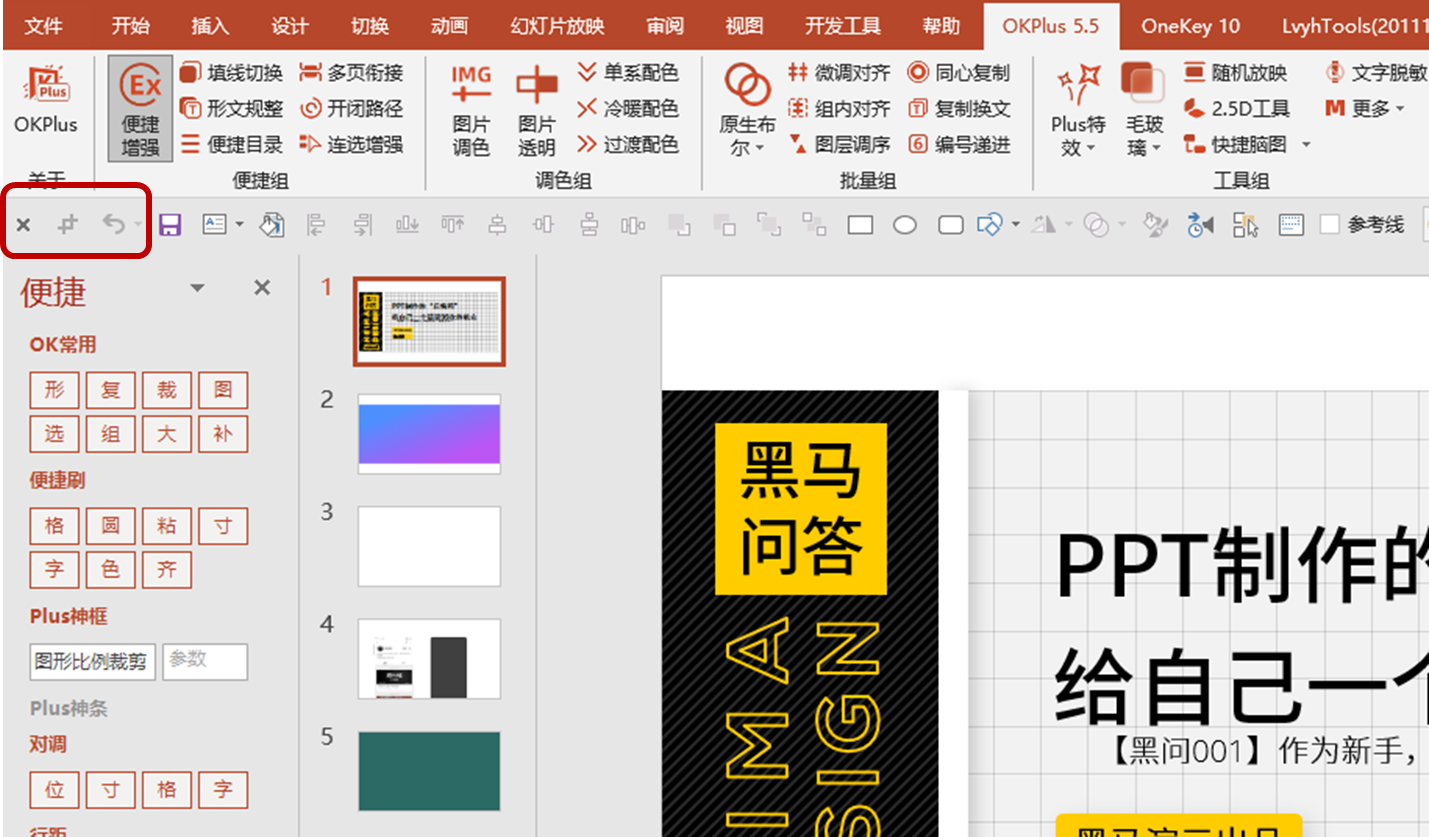The height and width of the screenshot is (837, 1429).
Task: Click the 复制换文 tool
Action: click(959, 109)
